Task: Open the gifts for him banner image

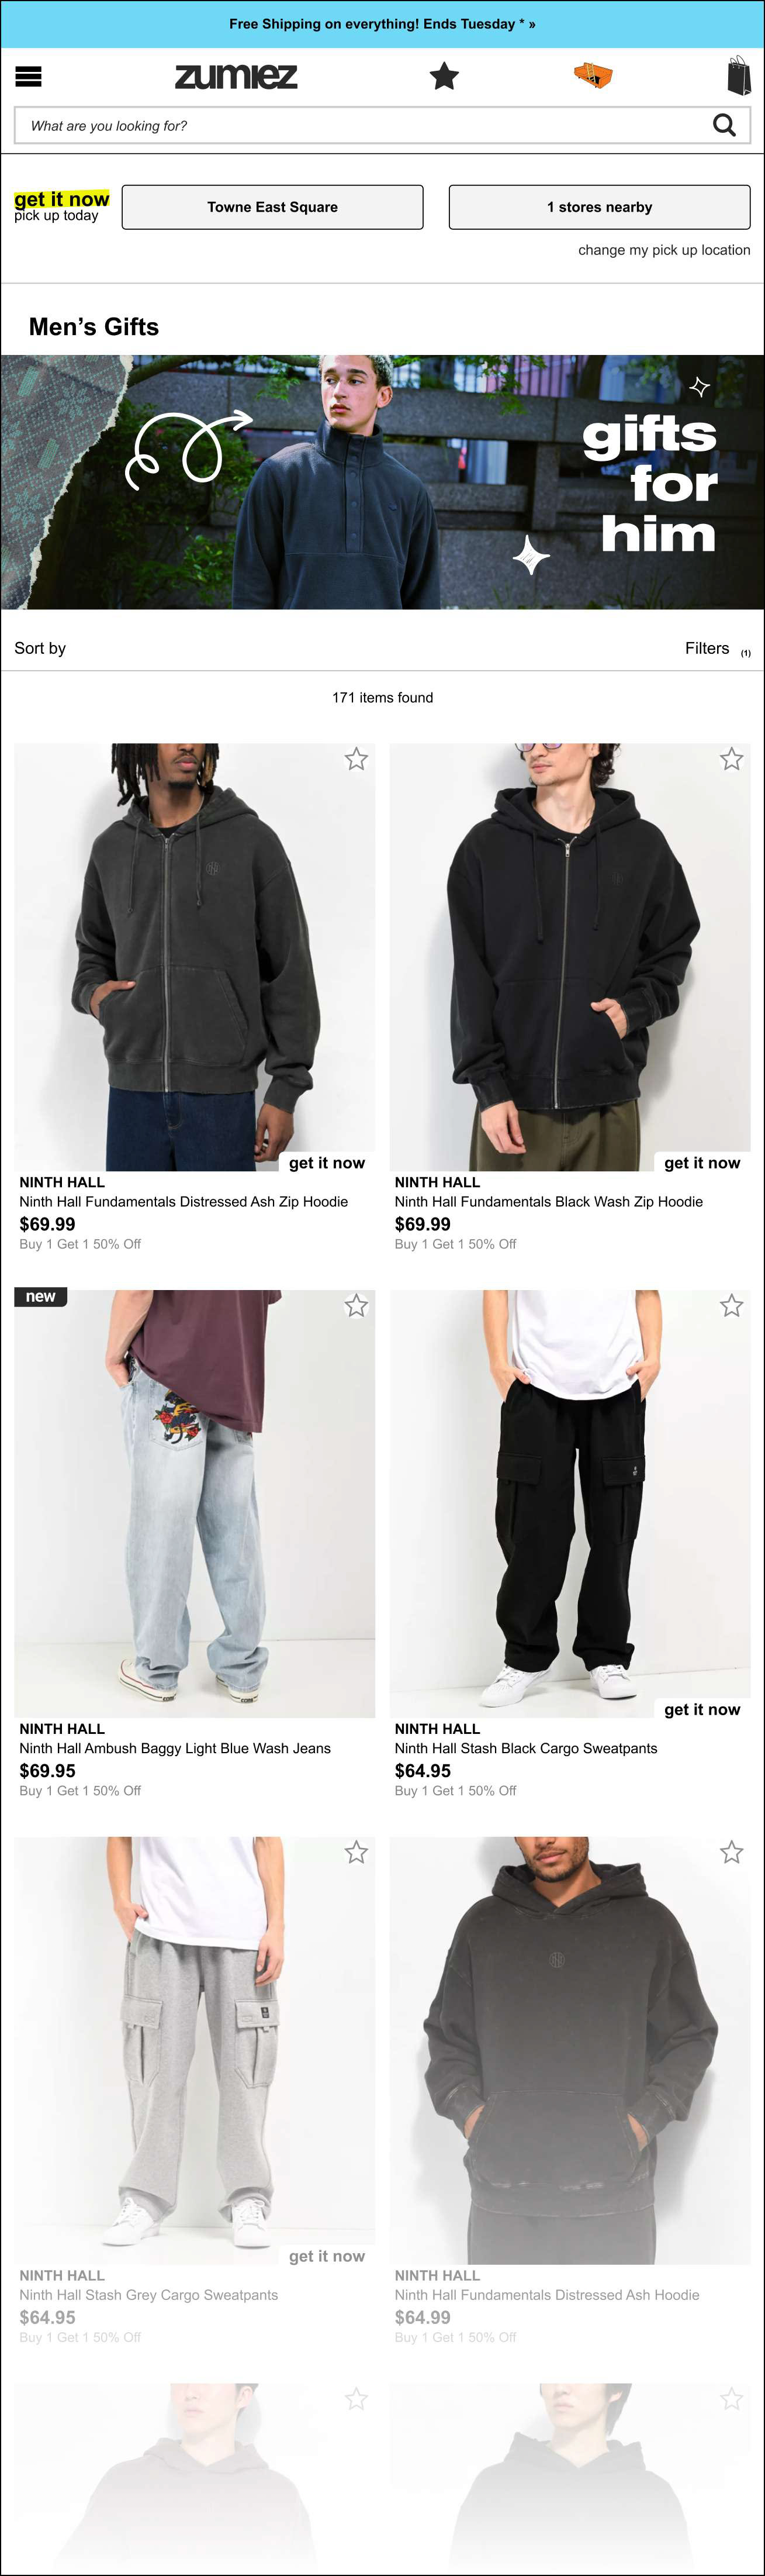Action: (x=382, y=482)
